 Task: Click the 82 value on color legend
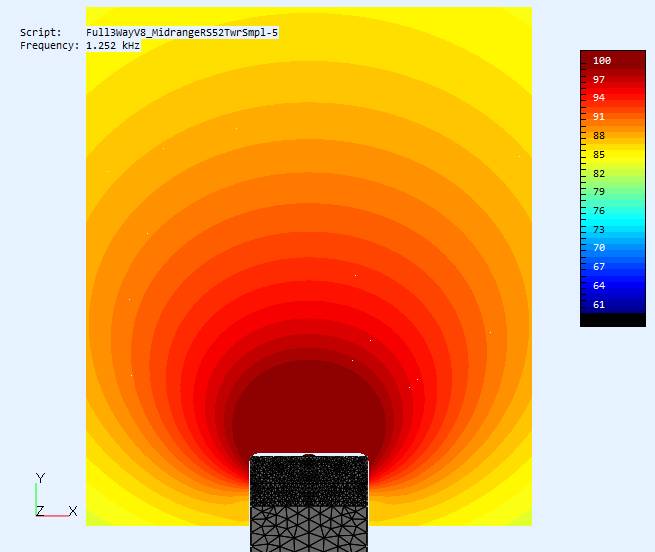pos(599,173)
